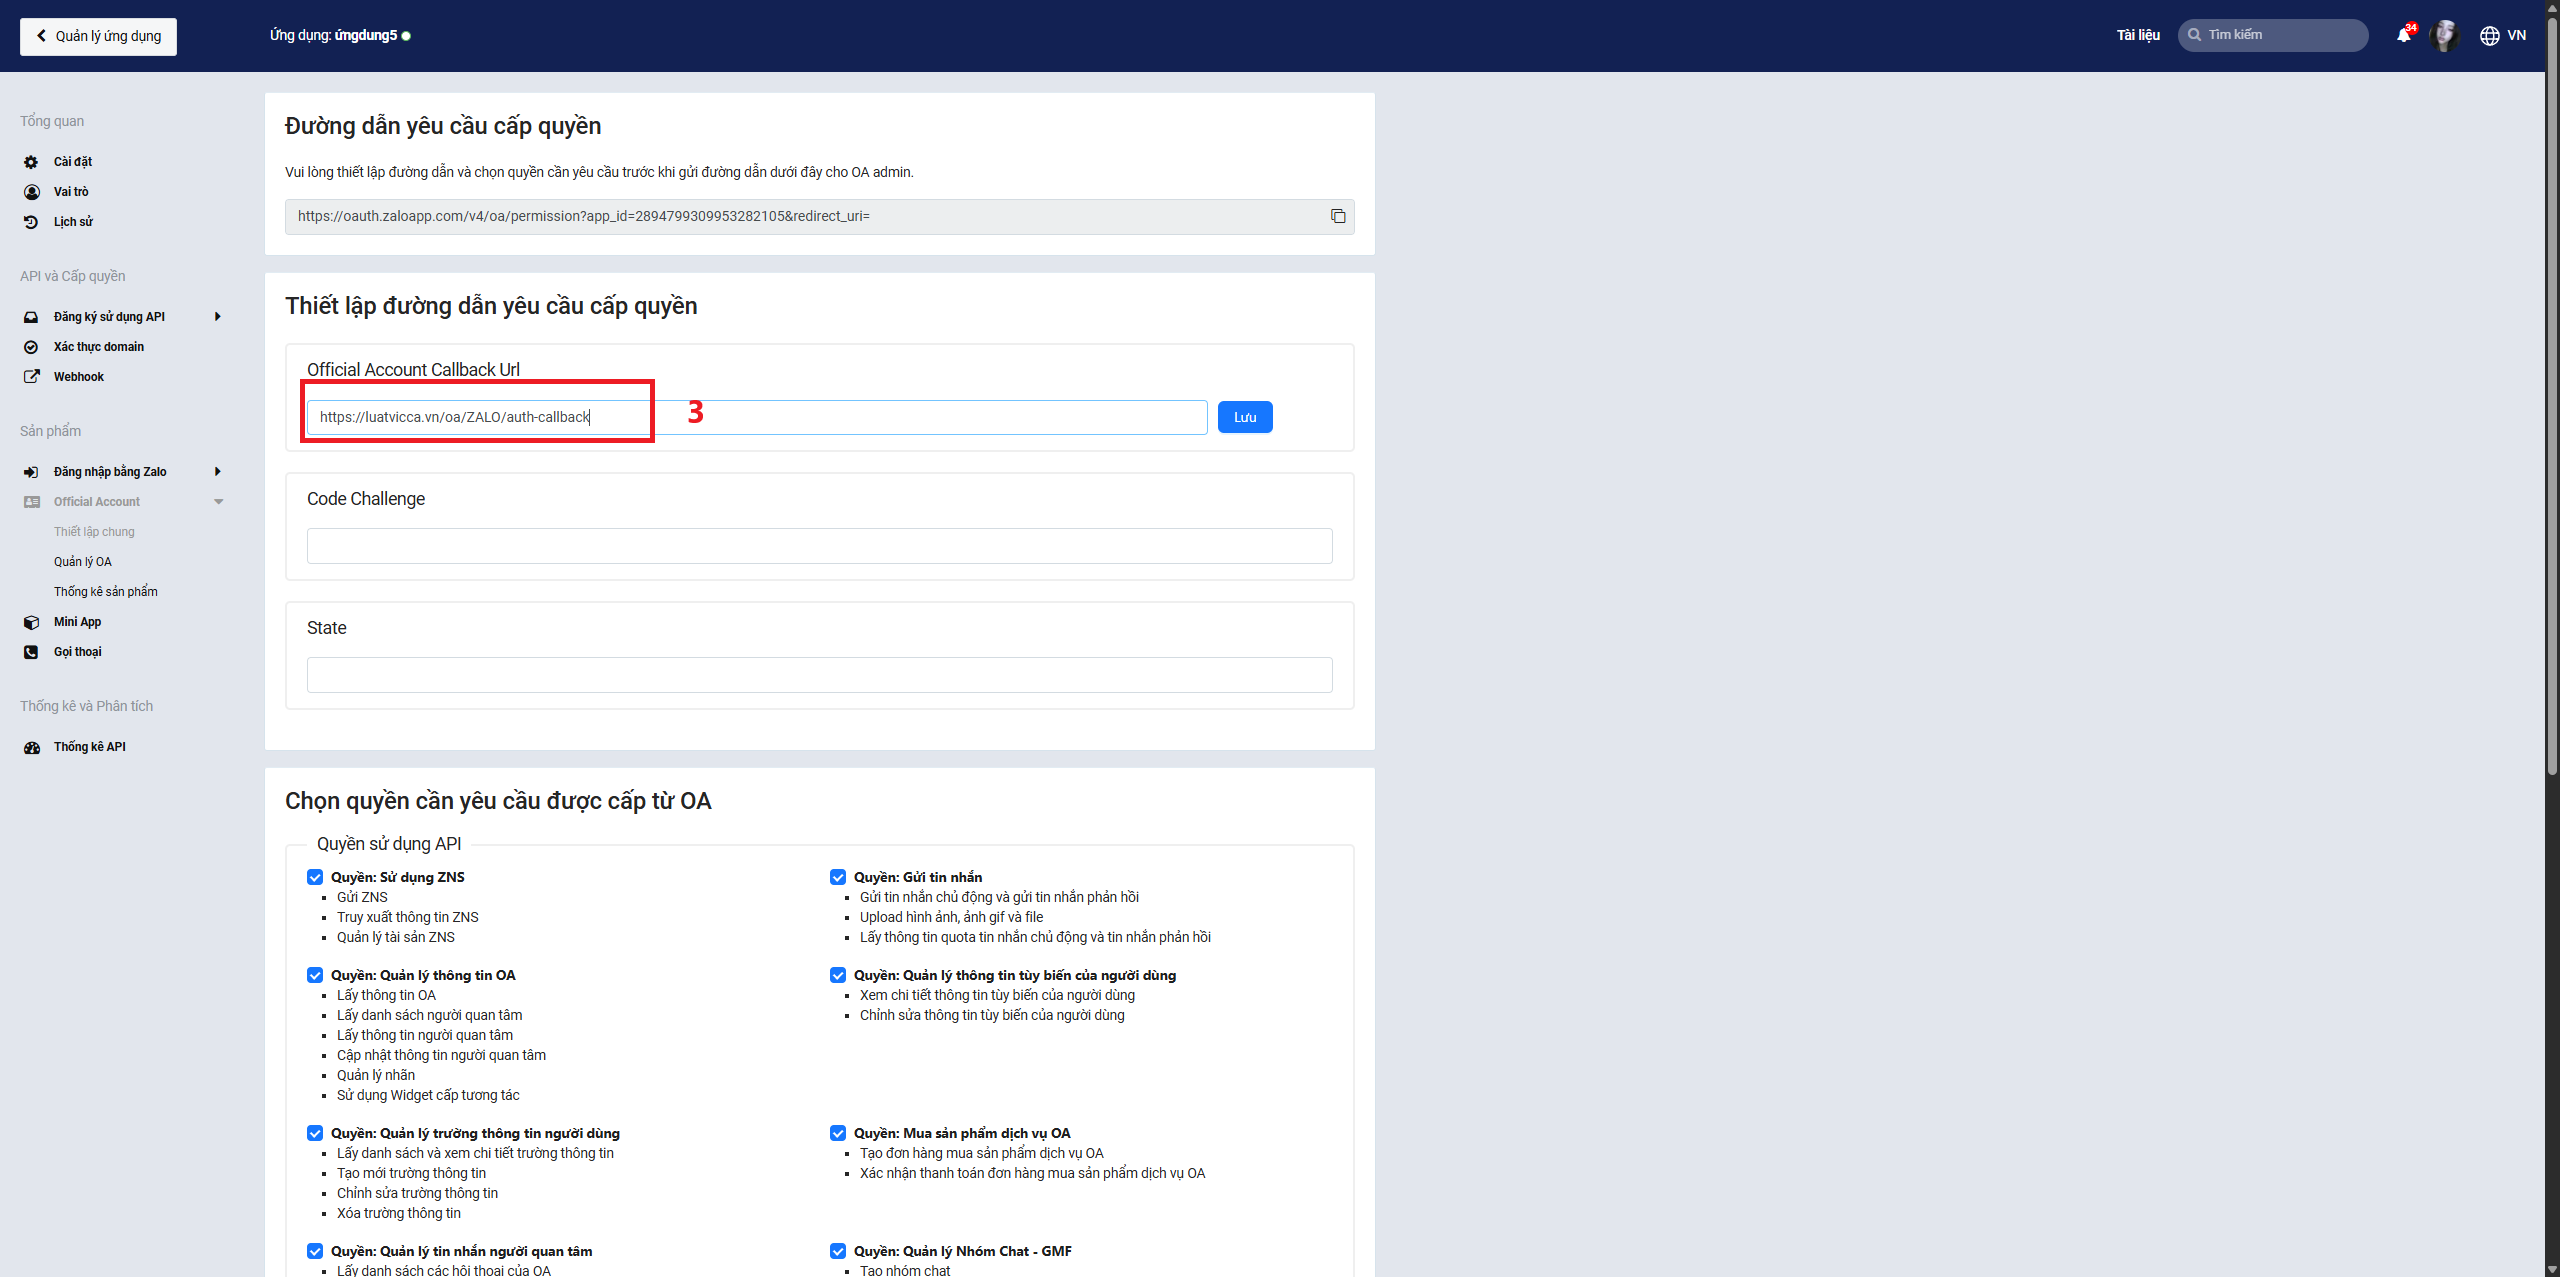The image size is (2560, 1277).
Task: Click the Webhook external-link icon
Action: [31, 377]
